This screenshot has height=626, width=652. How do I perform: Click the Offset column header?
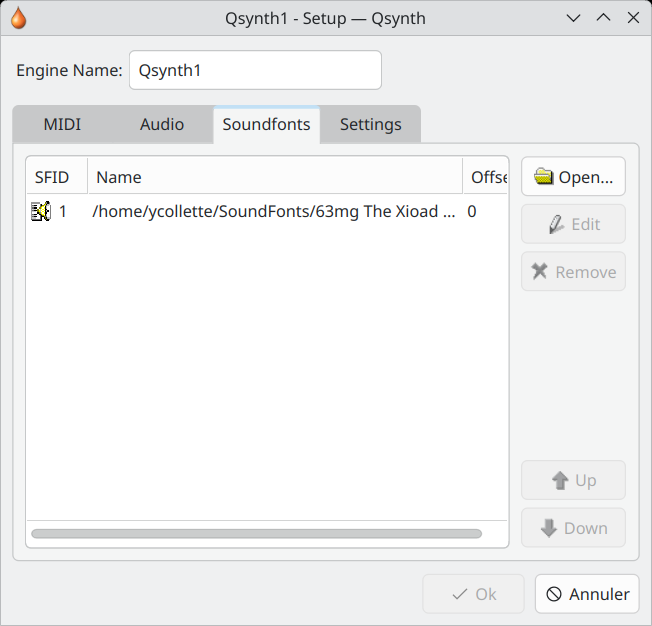486,177
